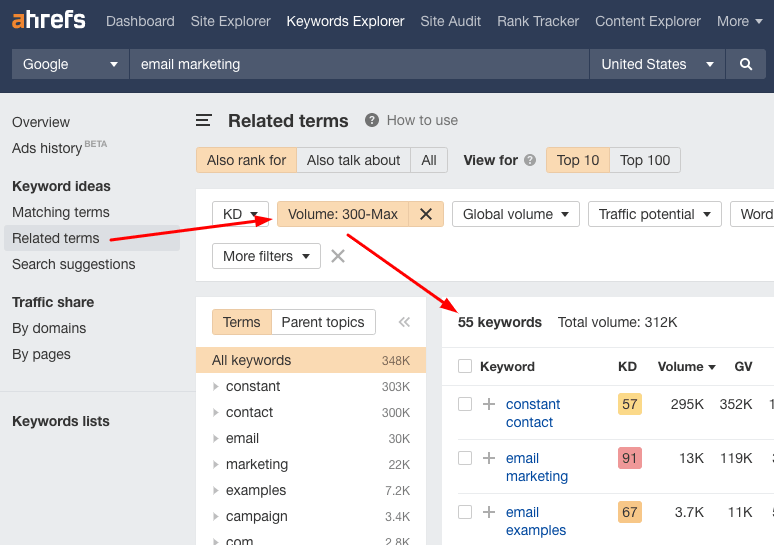The height and width of the screenshot is (545, 774).
Task: Switch to the Parent topics tab
Action: pos(323,322)
